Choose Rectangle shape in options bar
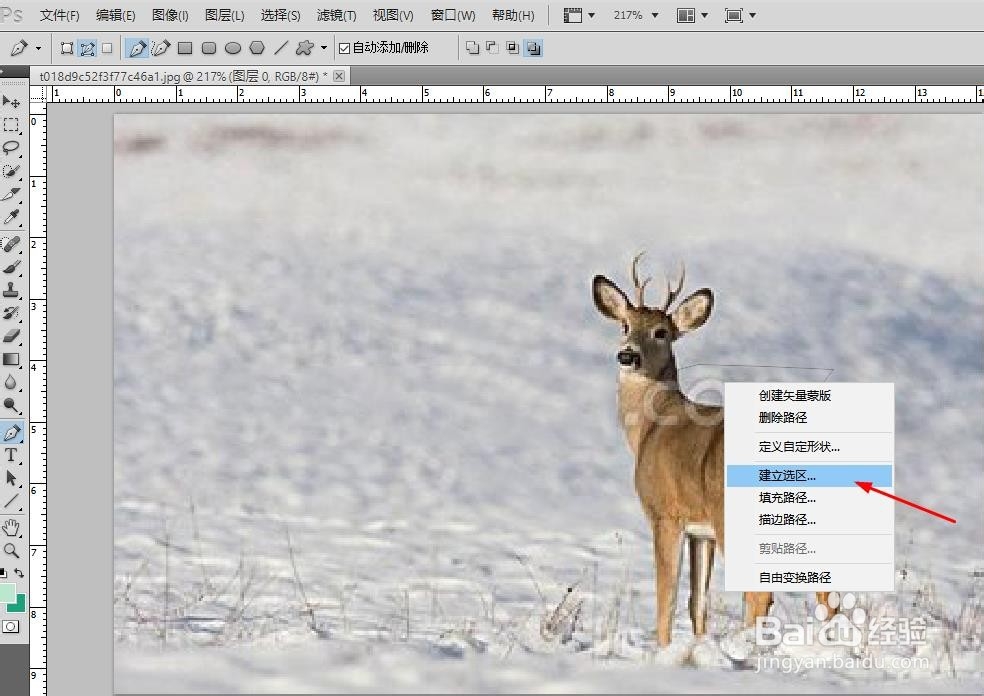Screen dimensions: 984x696 (184, 48)
